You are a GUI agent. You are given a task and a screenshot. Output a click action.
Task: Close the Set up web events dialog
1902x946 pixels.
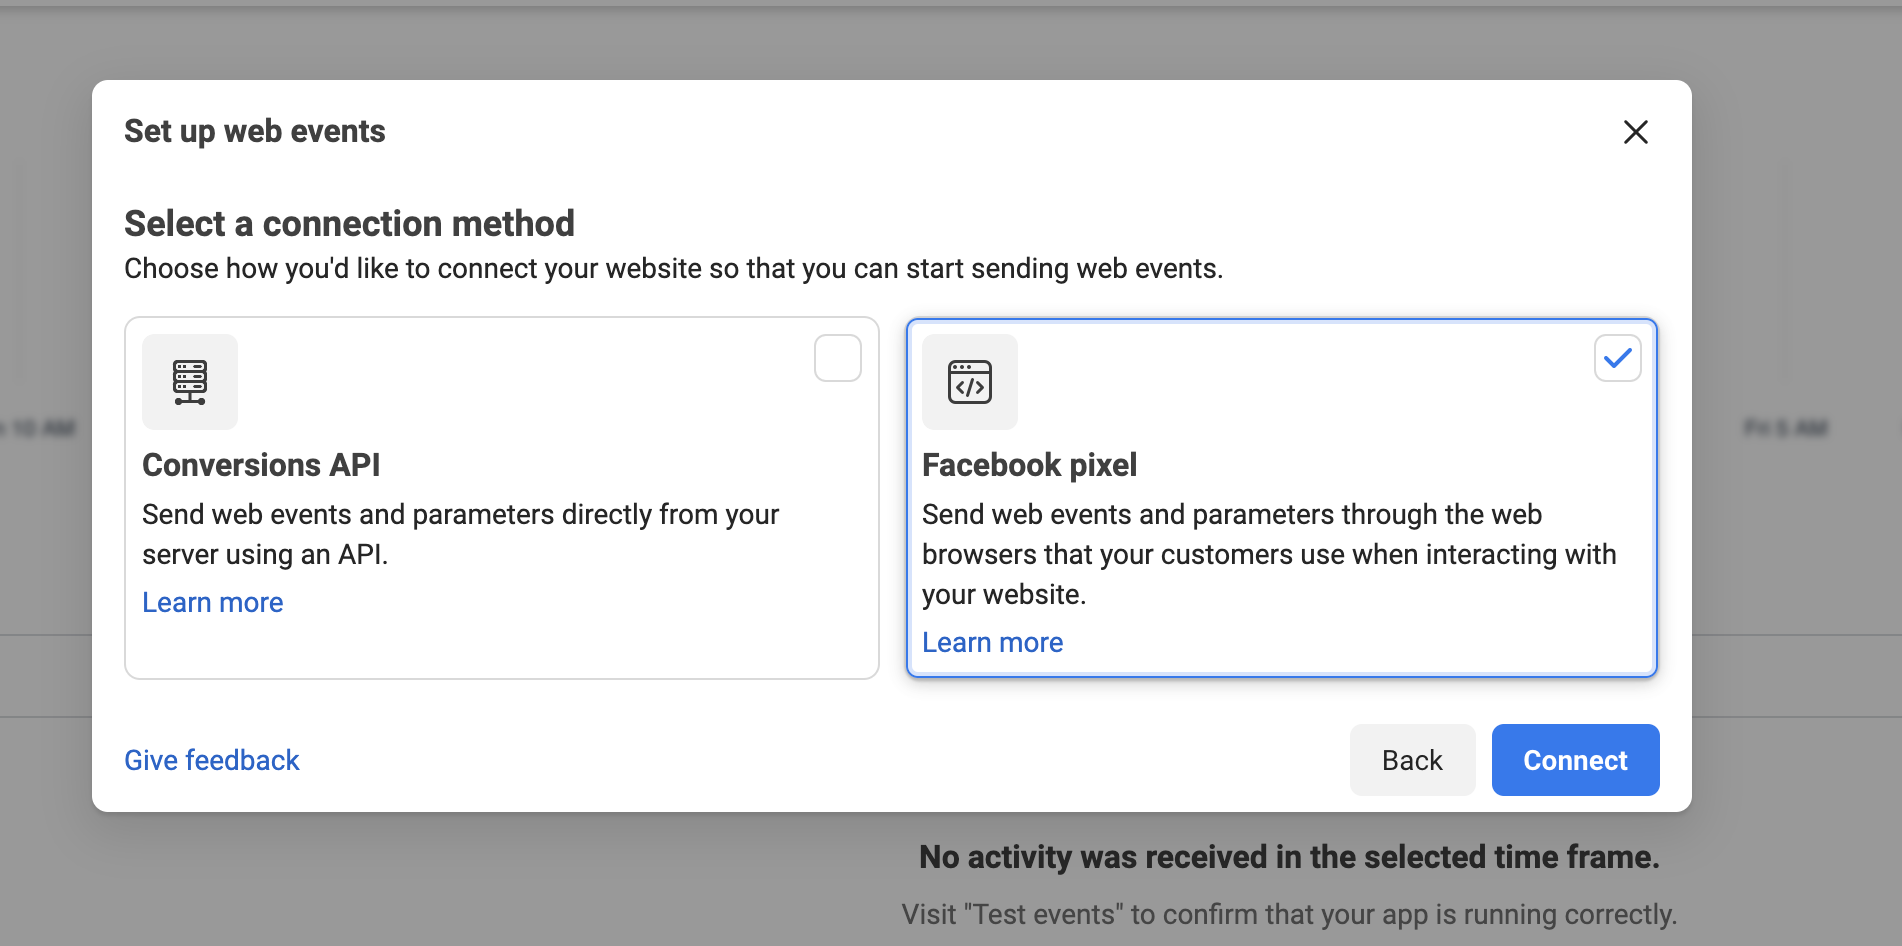click(1635, 132)
